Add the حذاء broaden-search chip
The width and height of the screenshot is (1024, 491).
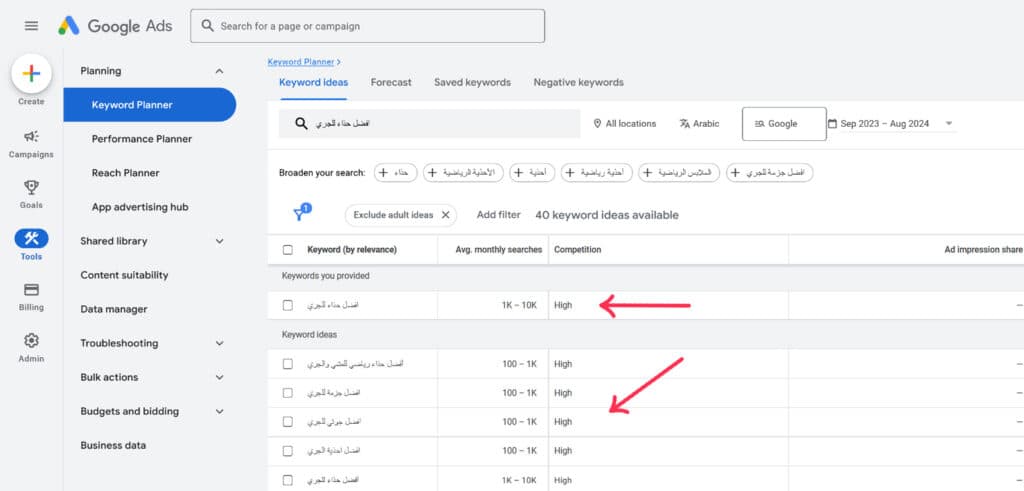pyautogui.click(x=396, y=173)
